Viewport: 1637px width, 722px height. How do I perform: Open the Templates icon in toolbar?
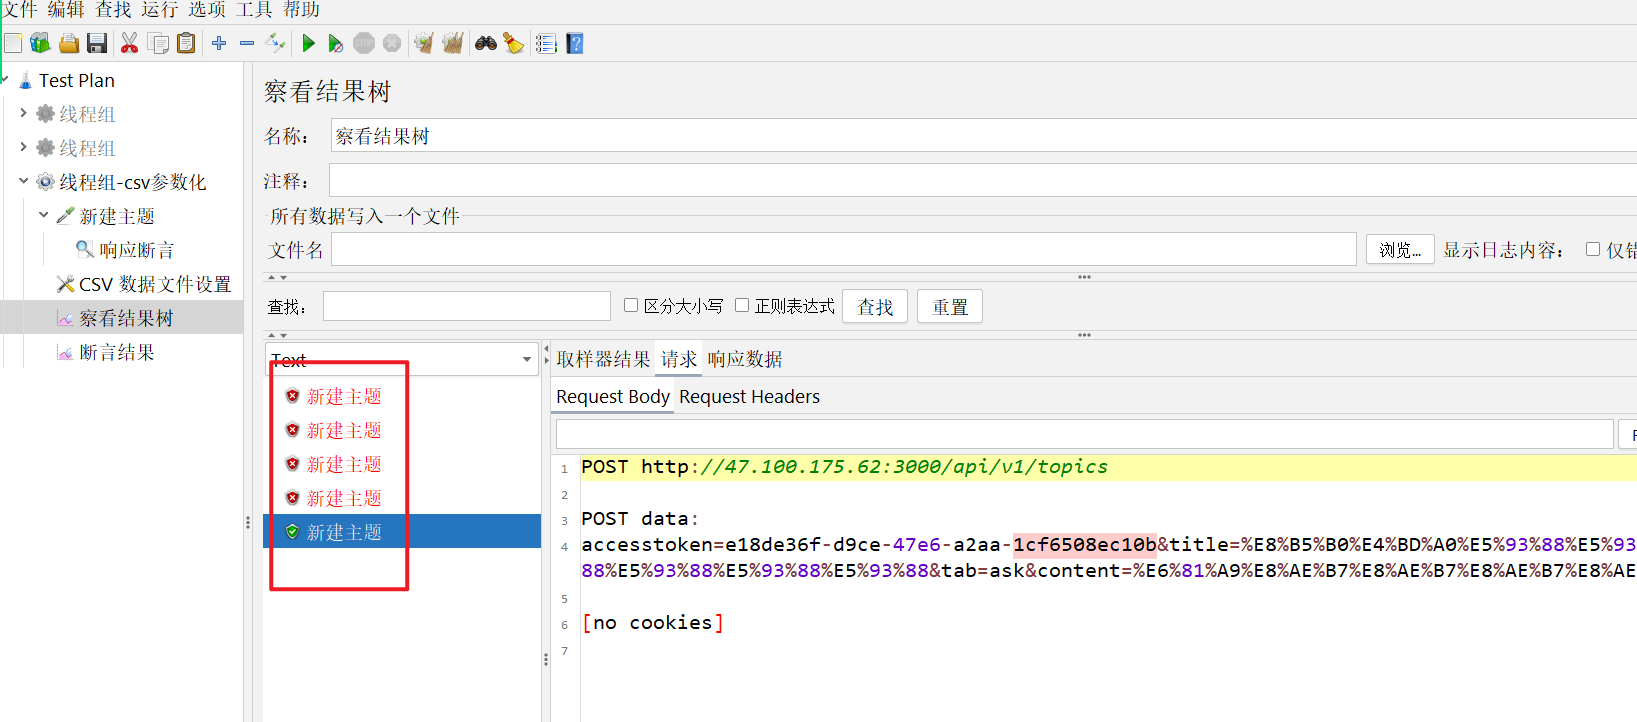pos(40,43)
